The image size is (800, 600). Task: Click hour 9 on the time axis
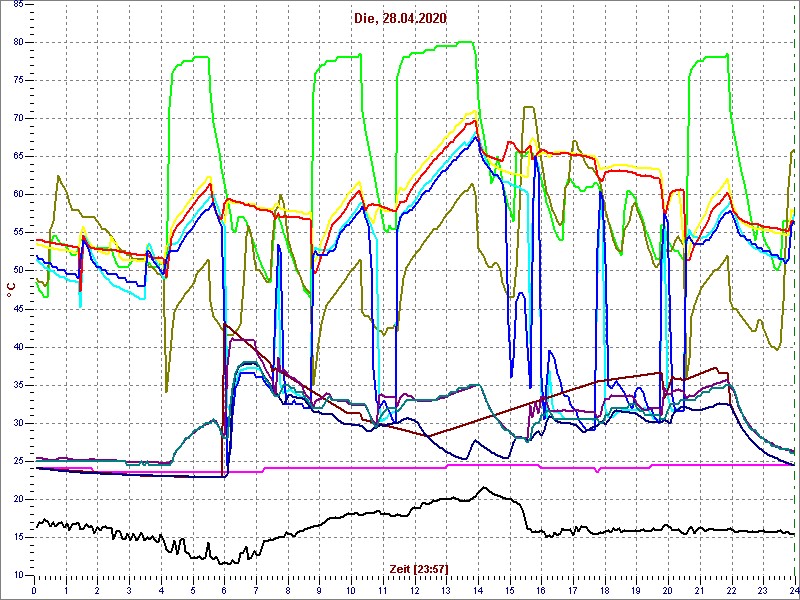point(319,590)
